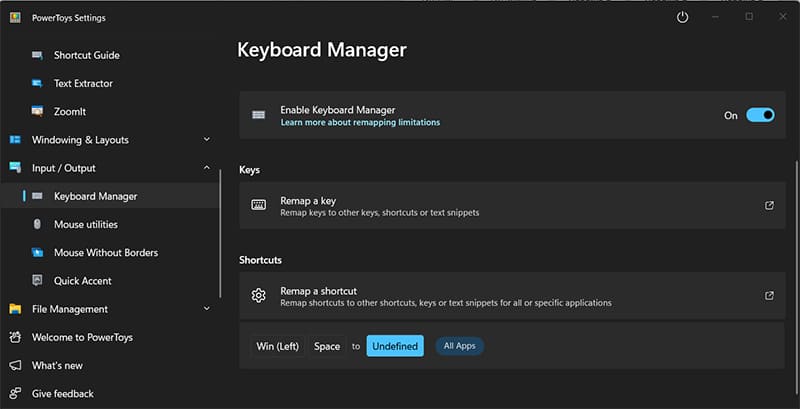Expand the Windowing & Layouts section
This screenshot has height=409, width=800.
pos(206,139)
